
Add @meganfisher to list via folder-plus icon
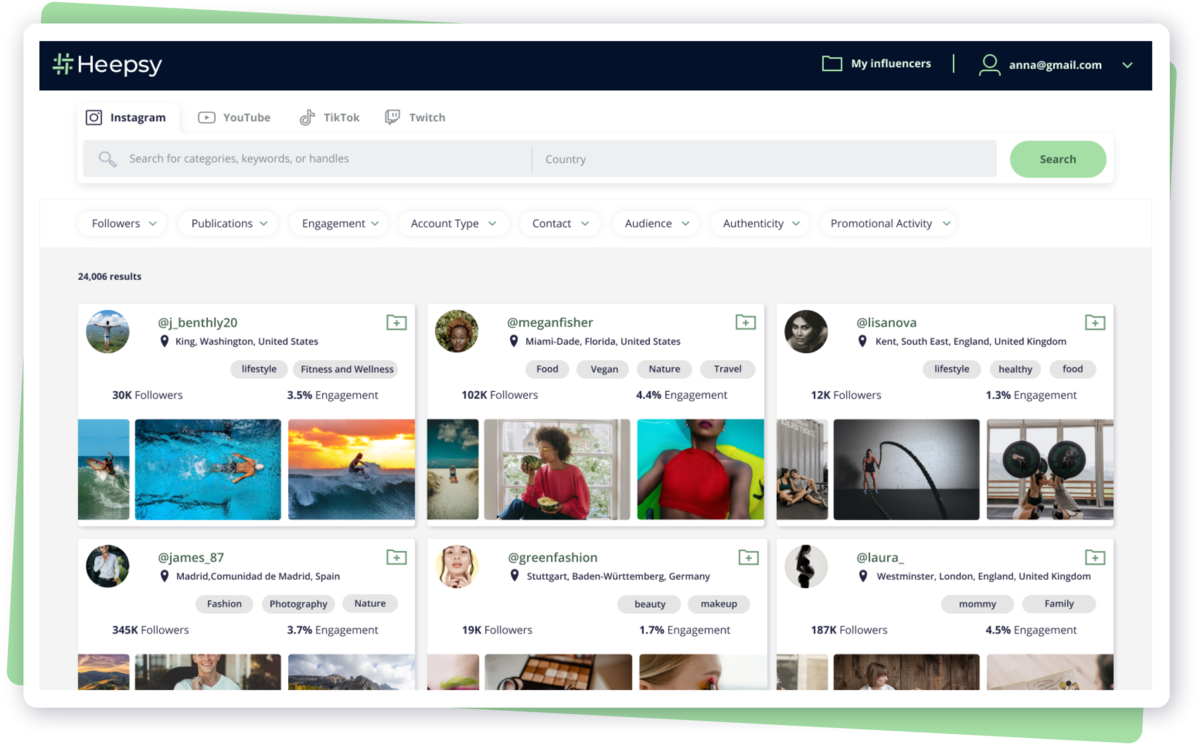(745, 322)
